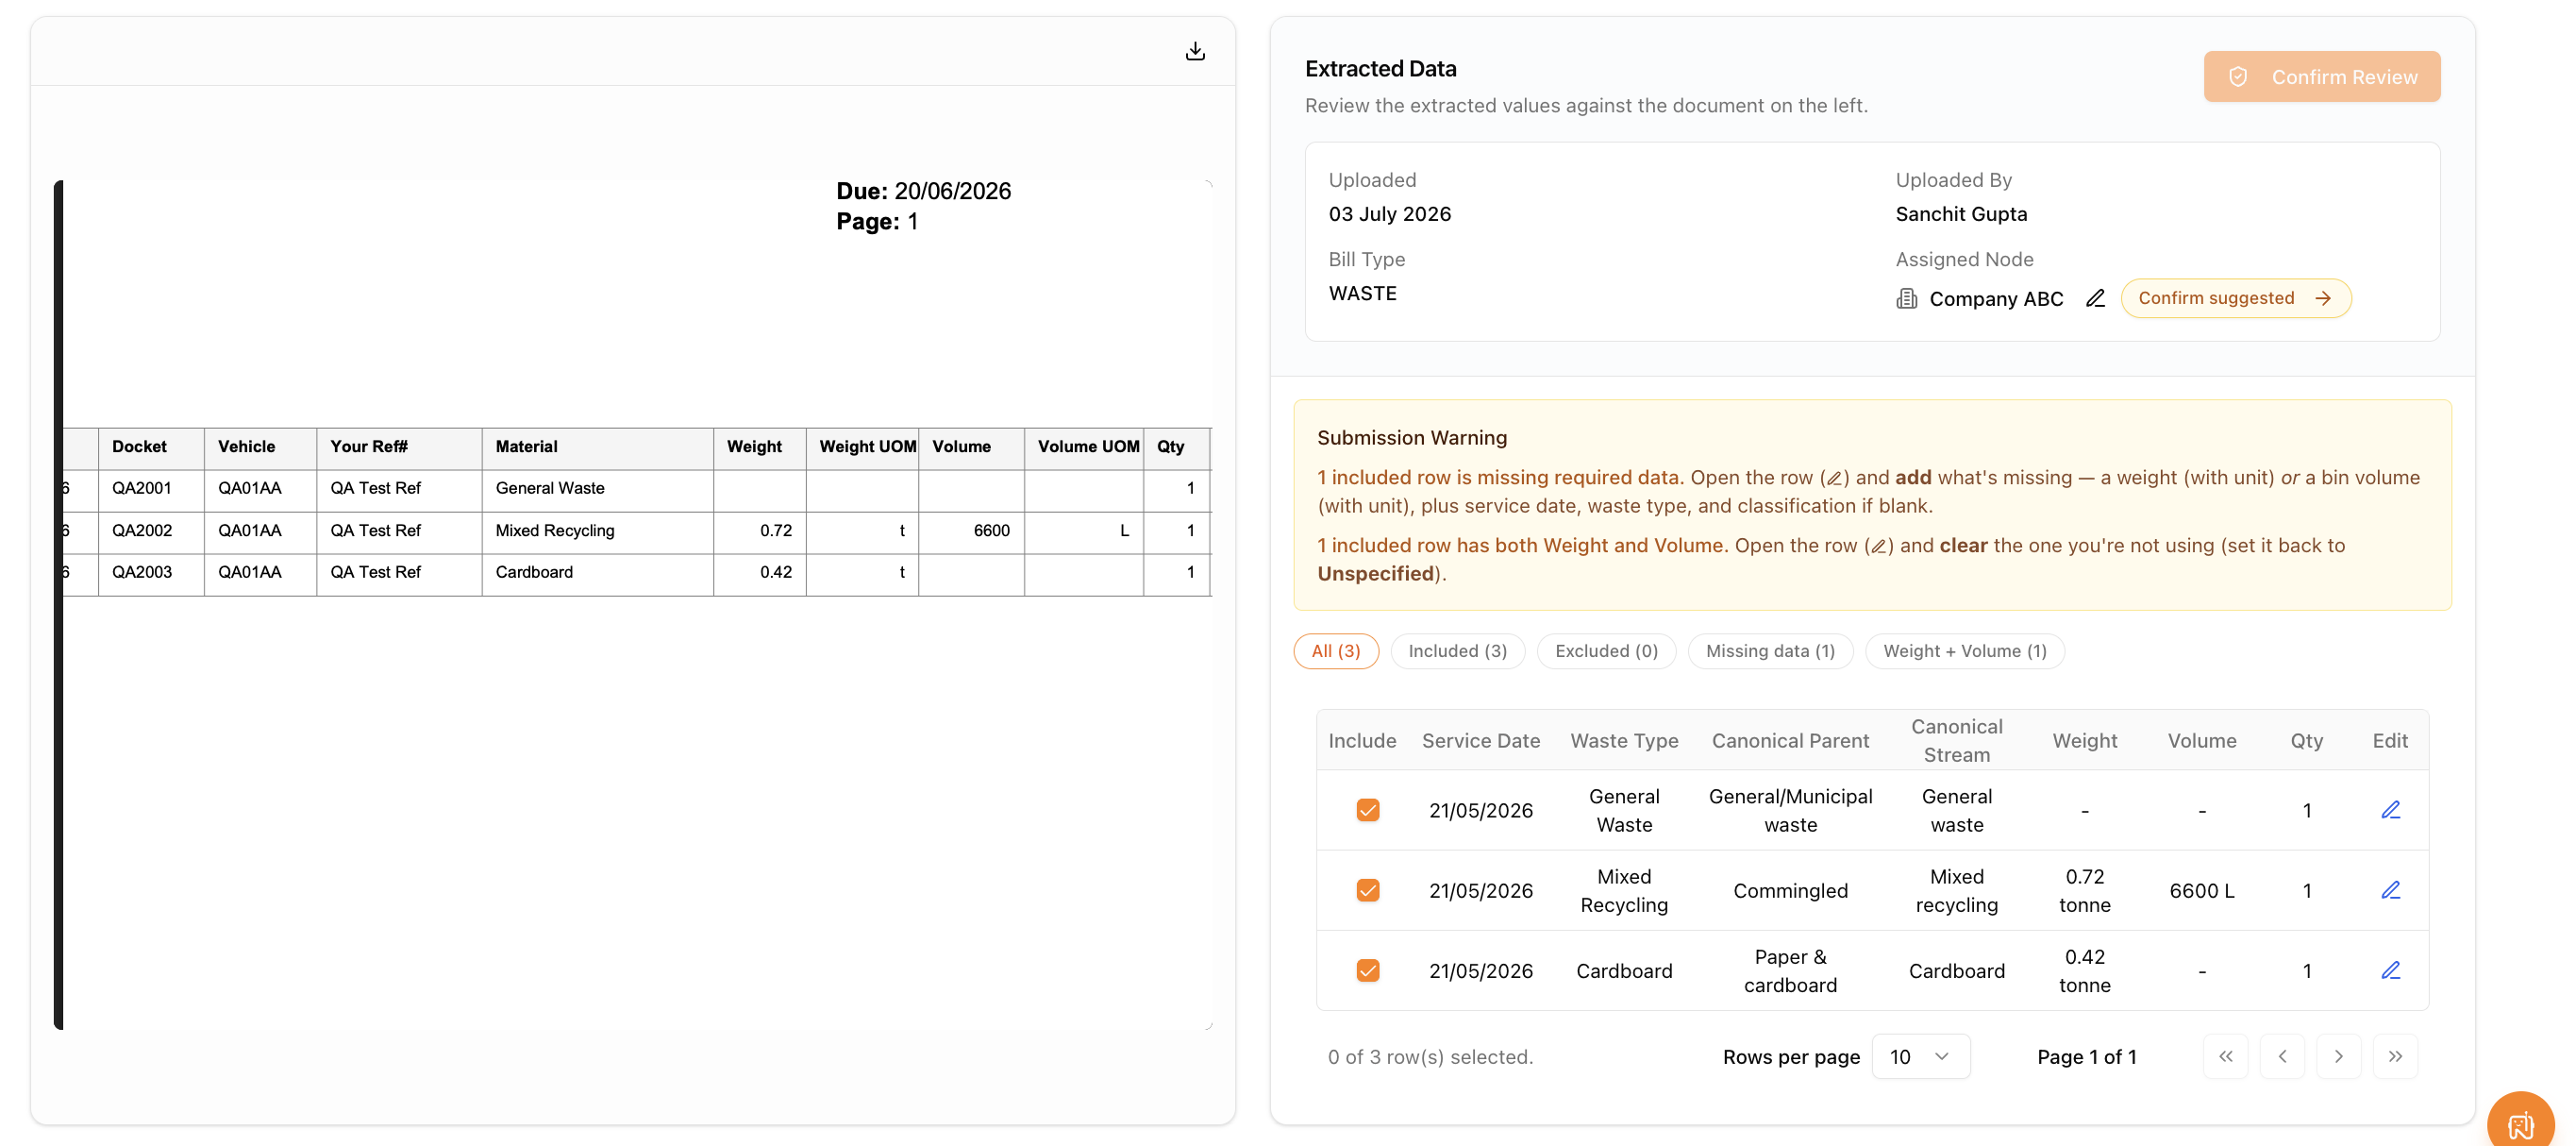Edit the Mixed Recycling row
The height and width of the screenshot is (1146, 2576).
(x=2390, y=890)
